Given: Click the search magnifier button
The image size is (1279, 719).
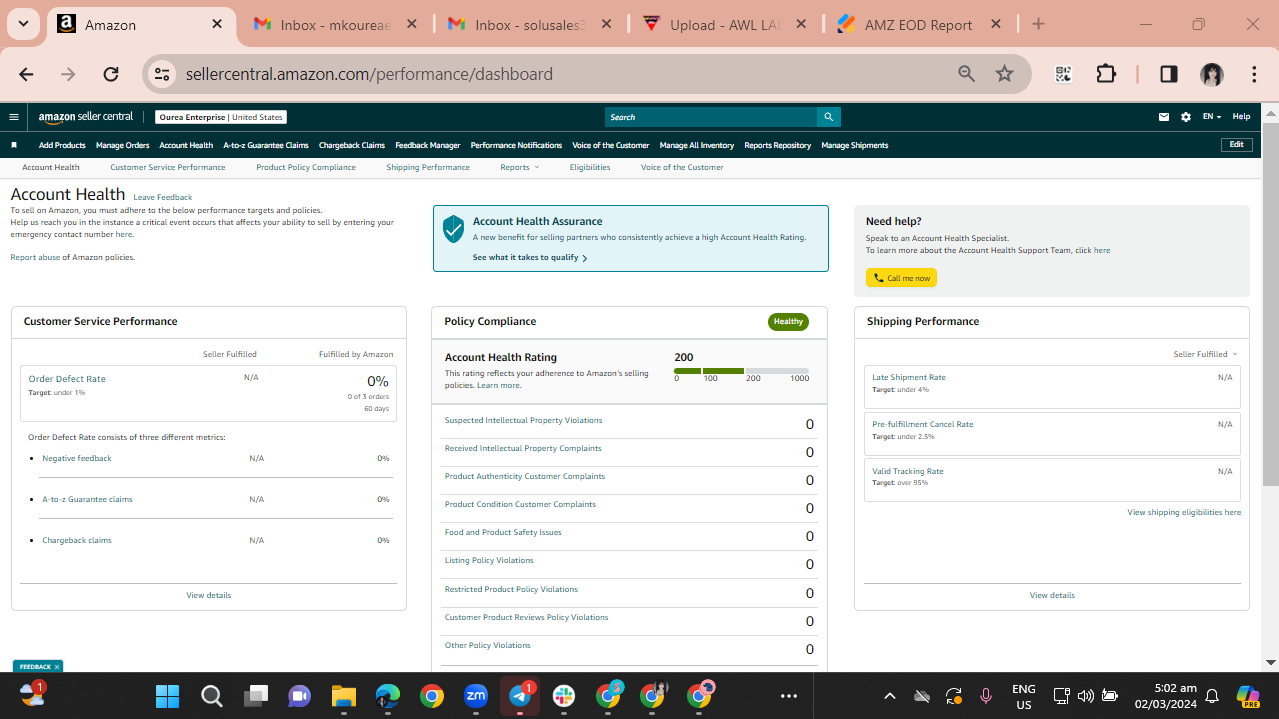Looking at the screenshot, I should coord(829,117).
